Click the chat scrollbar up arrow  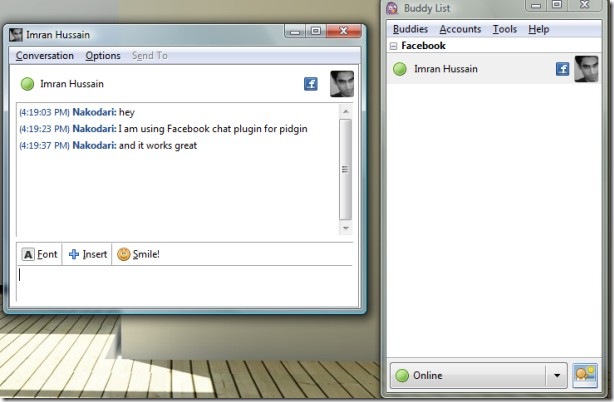click(345, 112)
